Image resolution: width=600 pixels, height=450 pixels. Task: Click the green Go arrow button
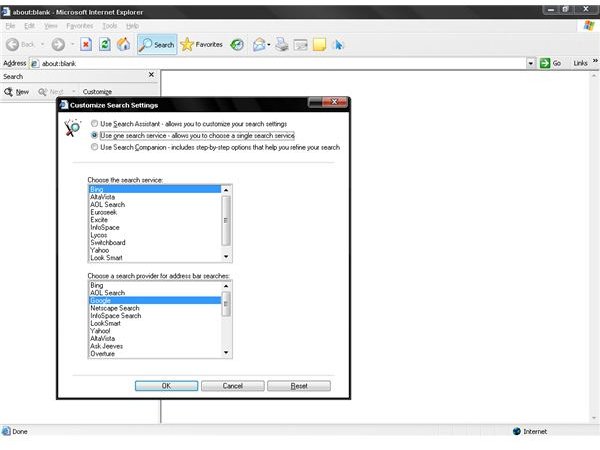coord(545,63)
